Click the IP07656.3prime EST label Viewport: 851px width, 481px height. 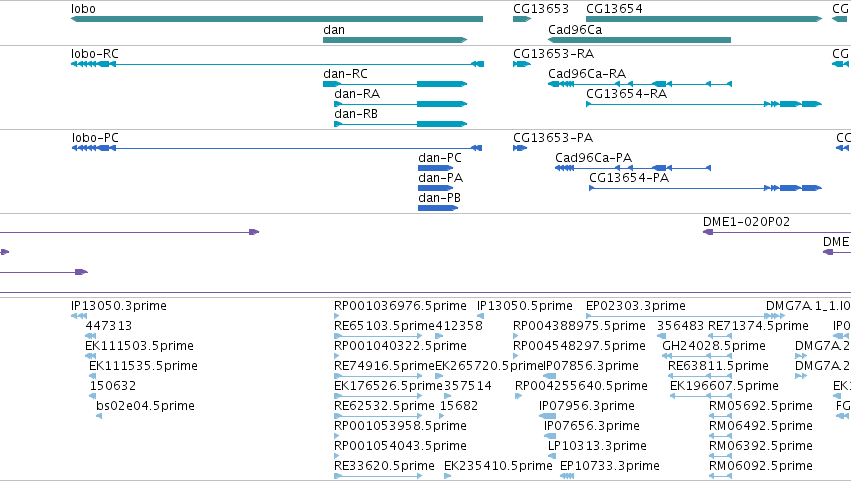pos(592,427)
